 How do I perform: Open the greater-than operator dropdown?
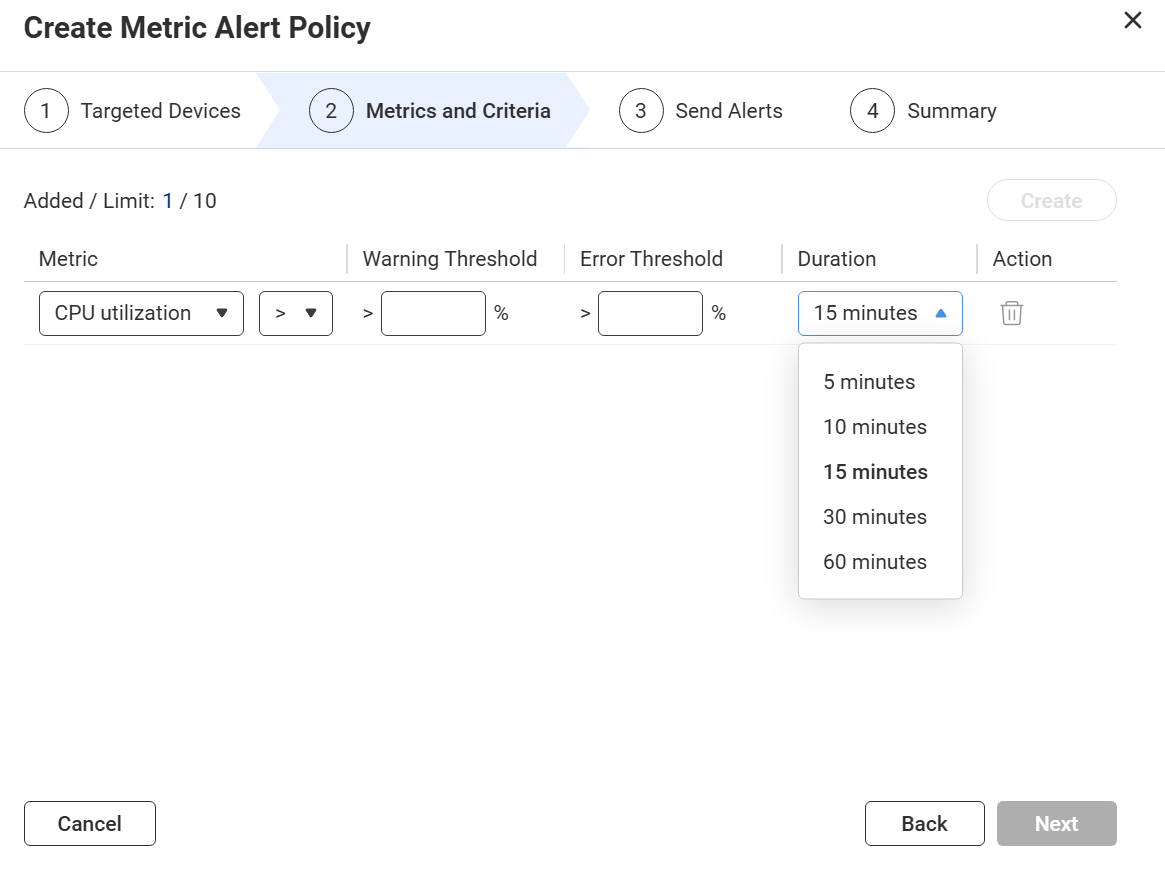click(295, 313)
